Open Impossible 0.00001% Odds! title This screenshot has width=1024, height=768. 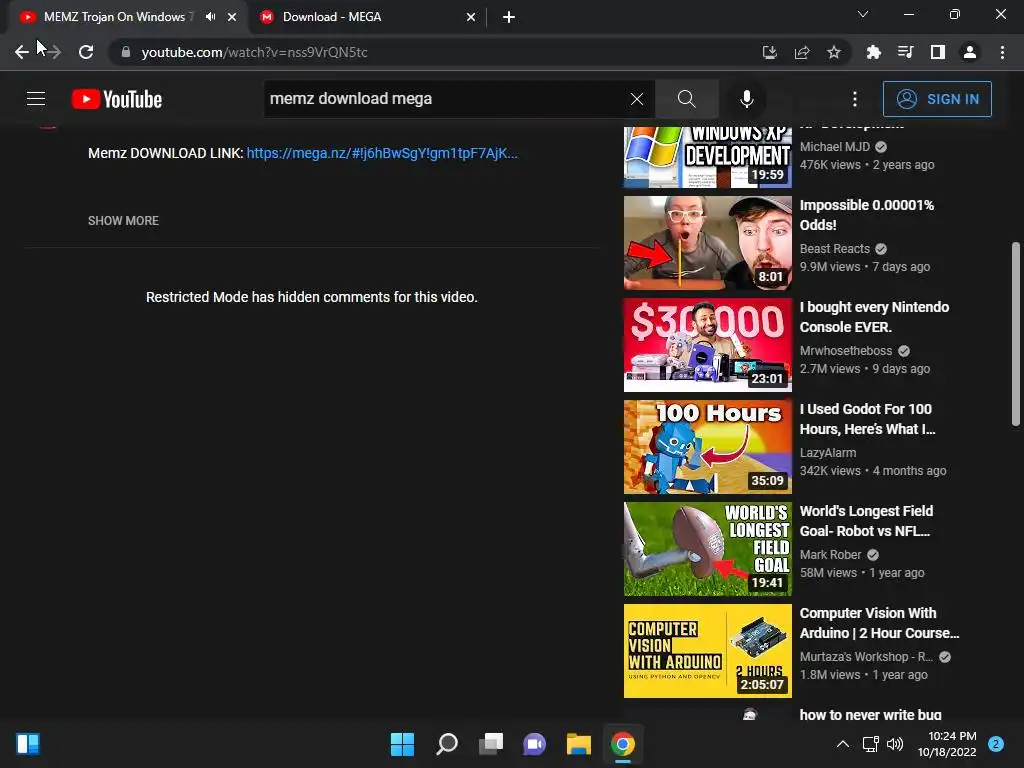coord(867,215)
